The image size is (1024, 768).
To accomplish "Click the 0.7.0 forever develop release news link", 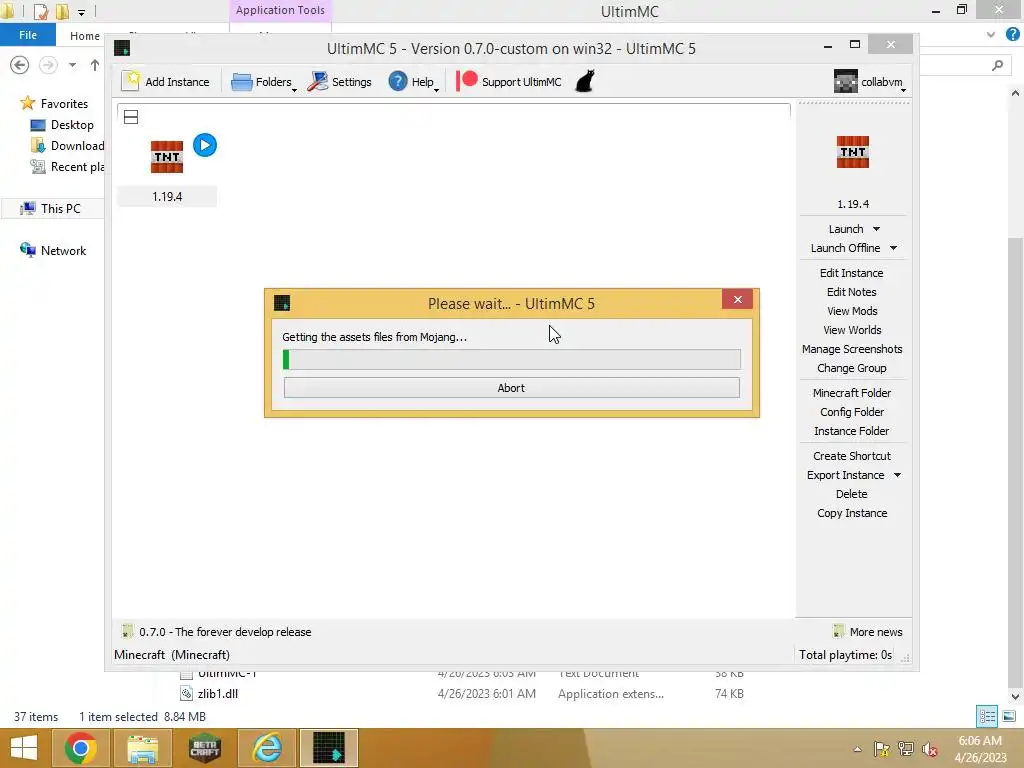I will [x=225, y=632].
